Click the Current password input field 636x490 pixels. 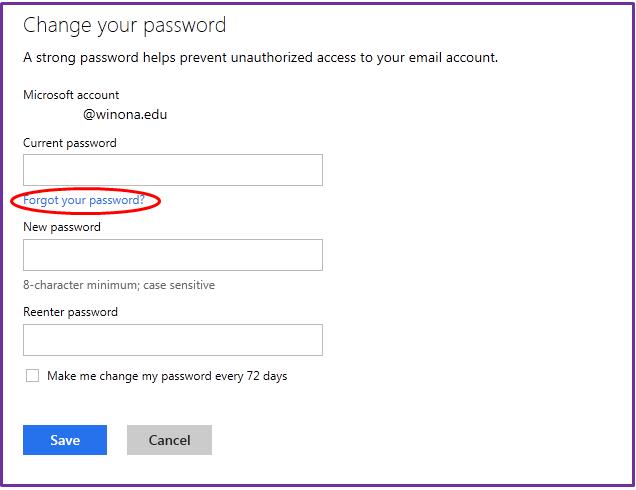point(172,170)
